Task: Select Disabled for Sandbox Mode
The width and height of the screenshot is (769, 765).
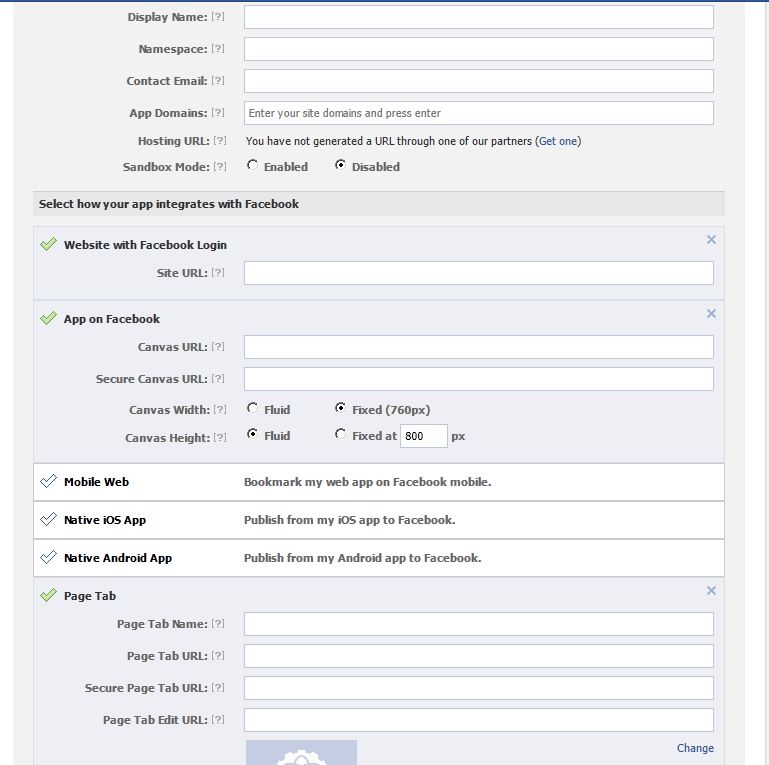Action: point(340,165)
